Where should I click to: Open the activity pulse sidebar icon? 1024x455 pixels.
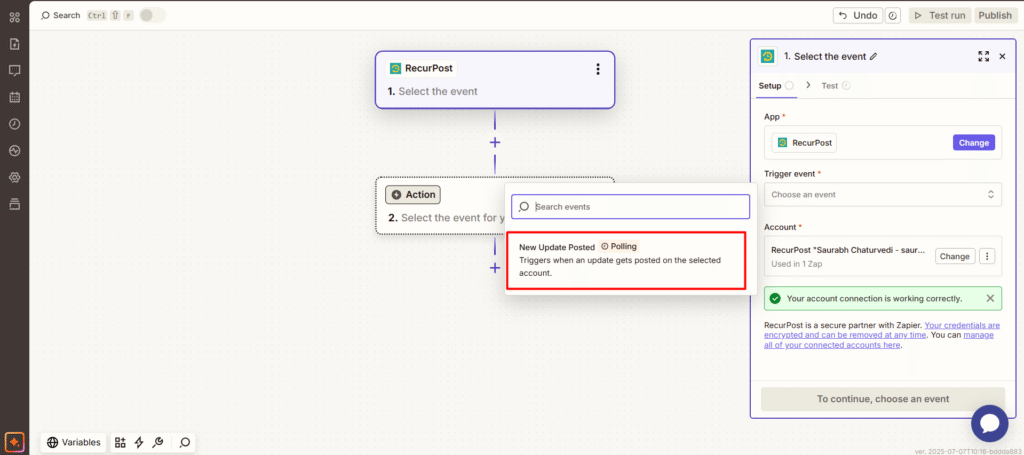point(14,151)
